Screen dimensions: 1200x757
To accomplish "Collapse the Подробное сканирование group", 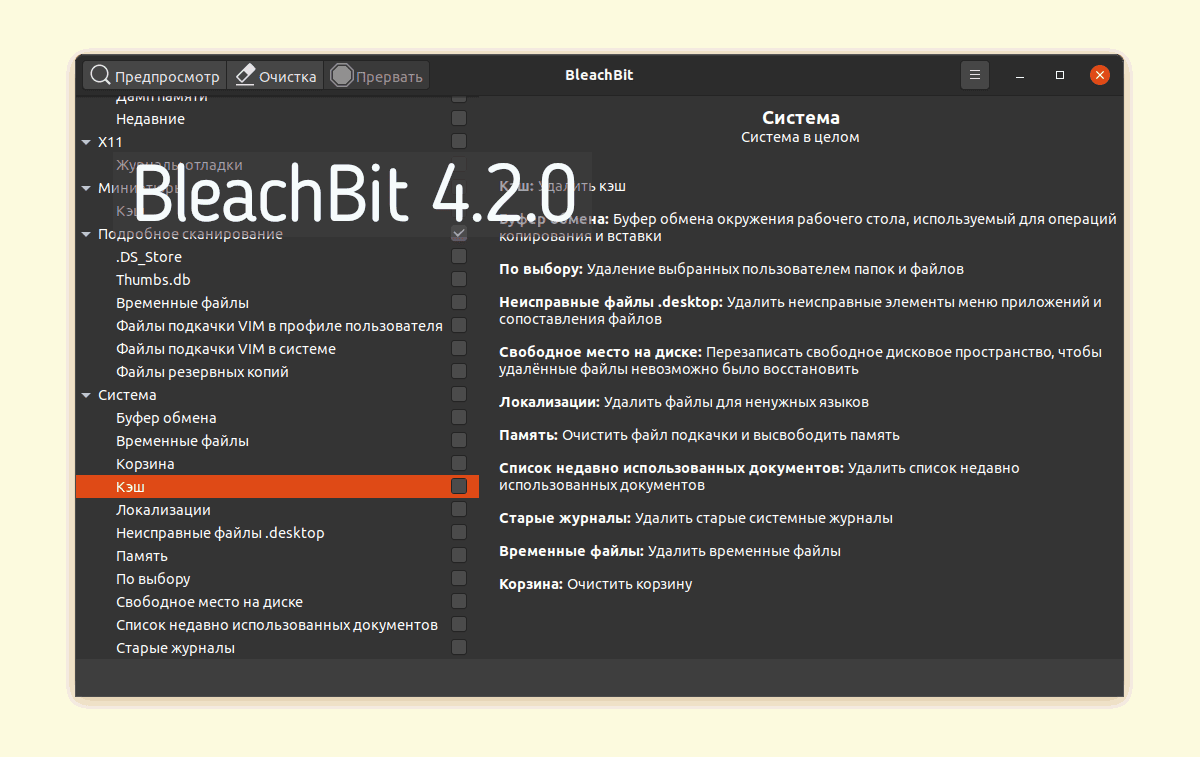I will coord(86,234).
